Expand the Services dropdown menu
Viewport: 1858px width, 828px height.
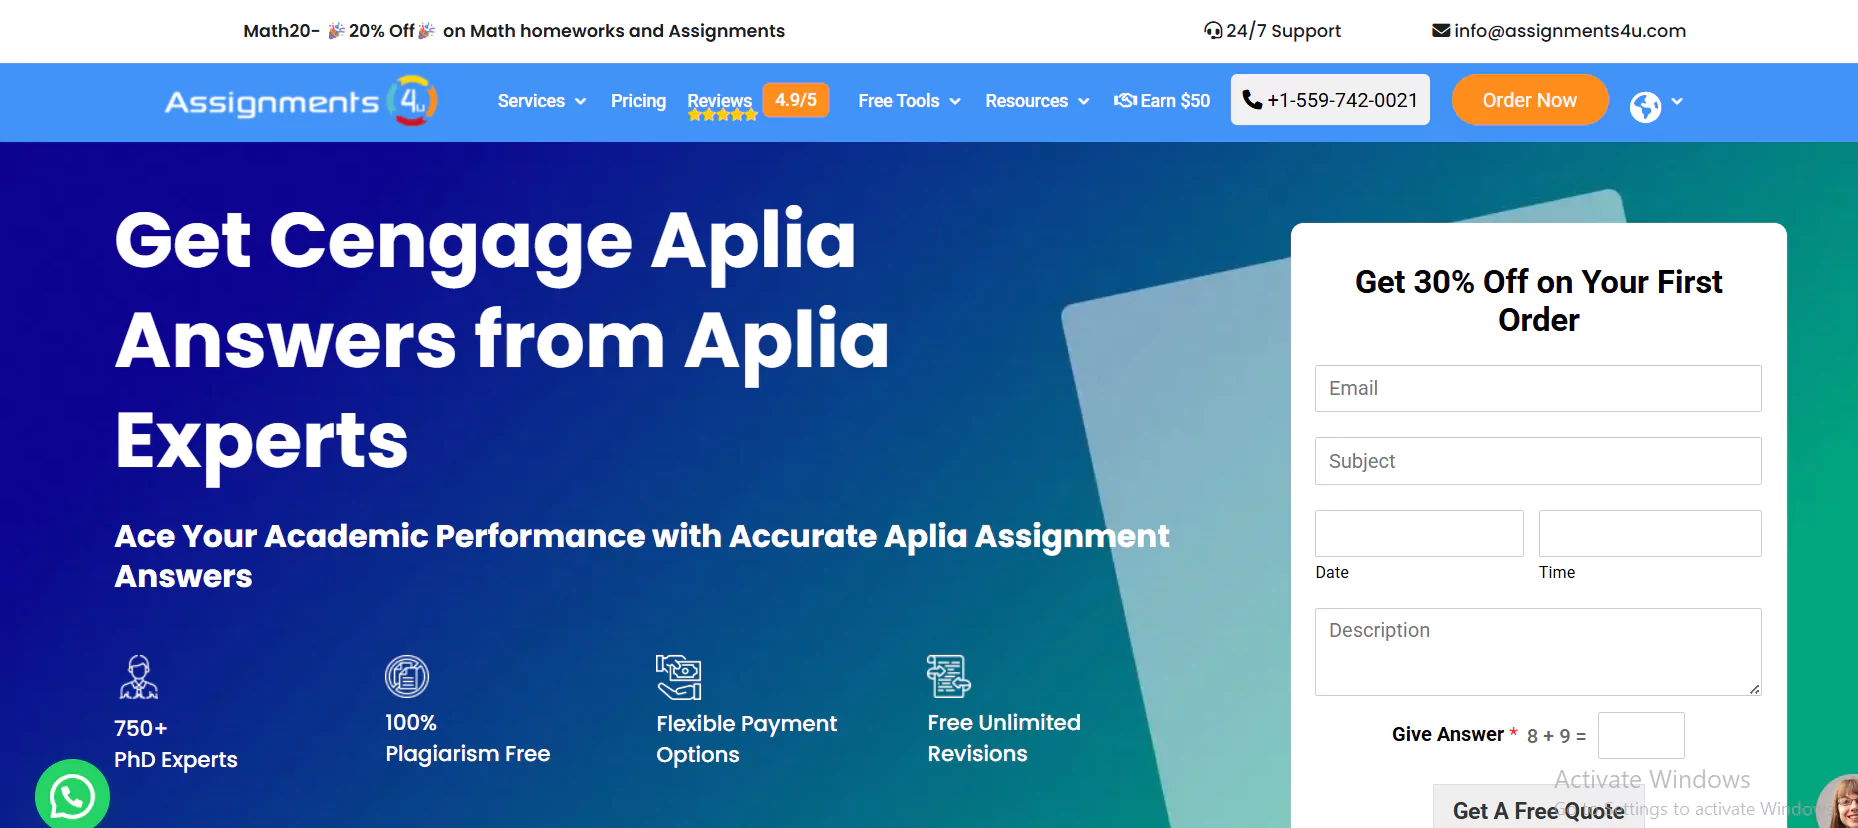[541, 101]
